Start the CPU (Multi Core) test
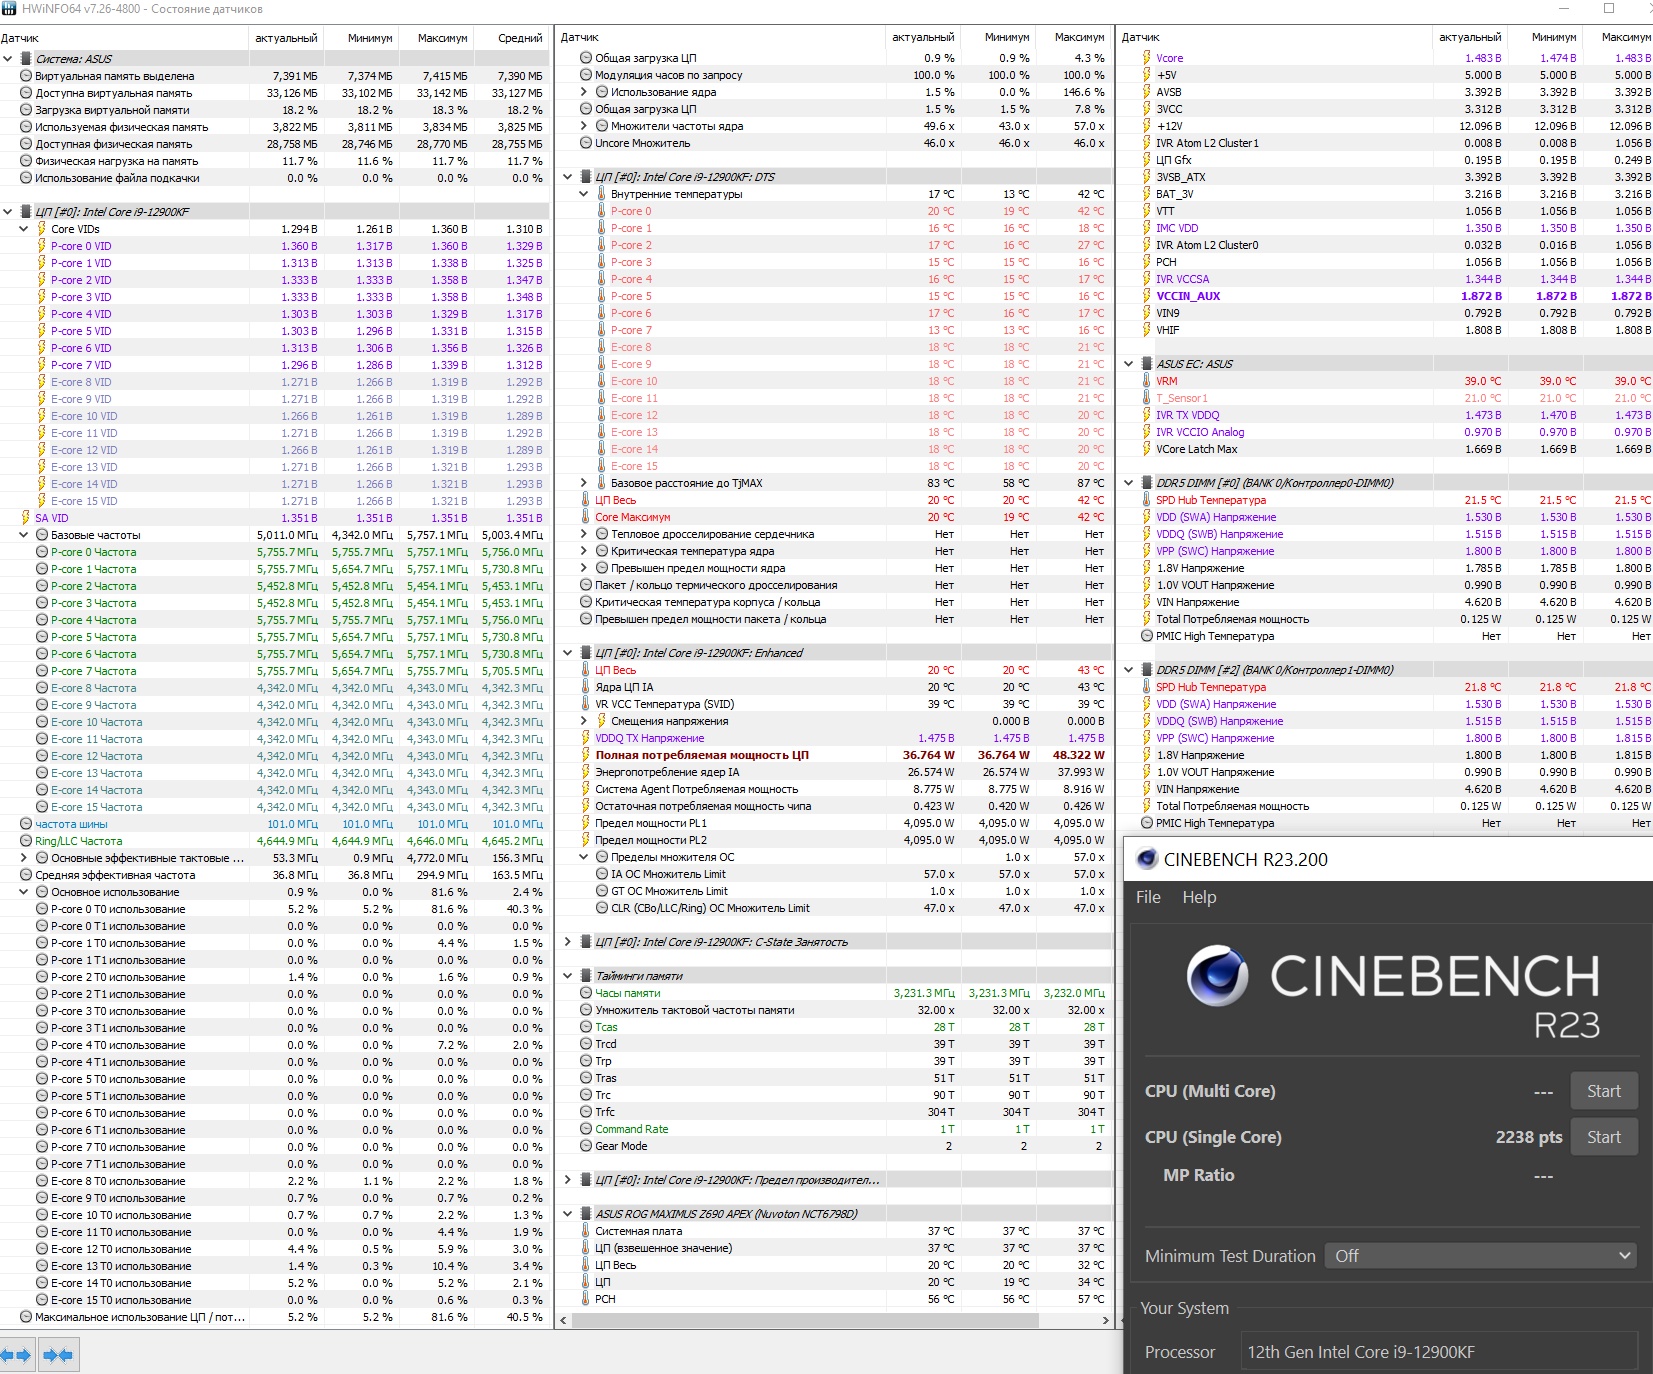 pyautogui.click(x=1604, y=1091)
